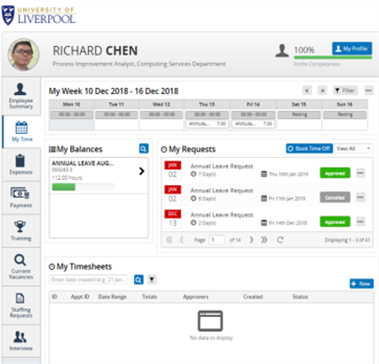Viewport: 379px width, 364px height.
Task: Select the My Time tab
Action: 21,132
